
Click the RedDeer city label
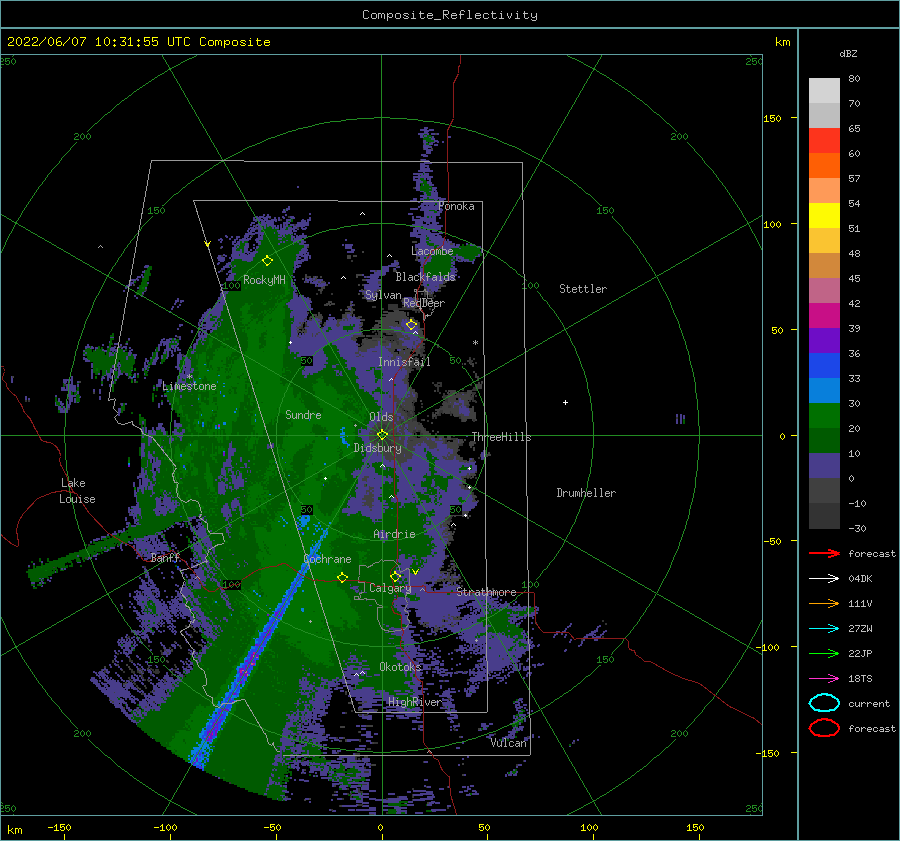pos(424,303)
